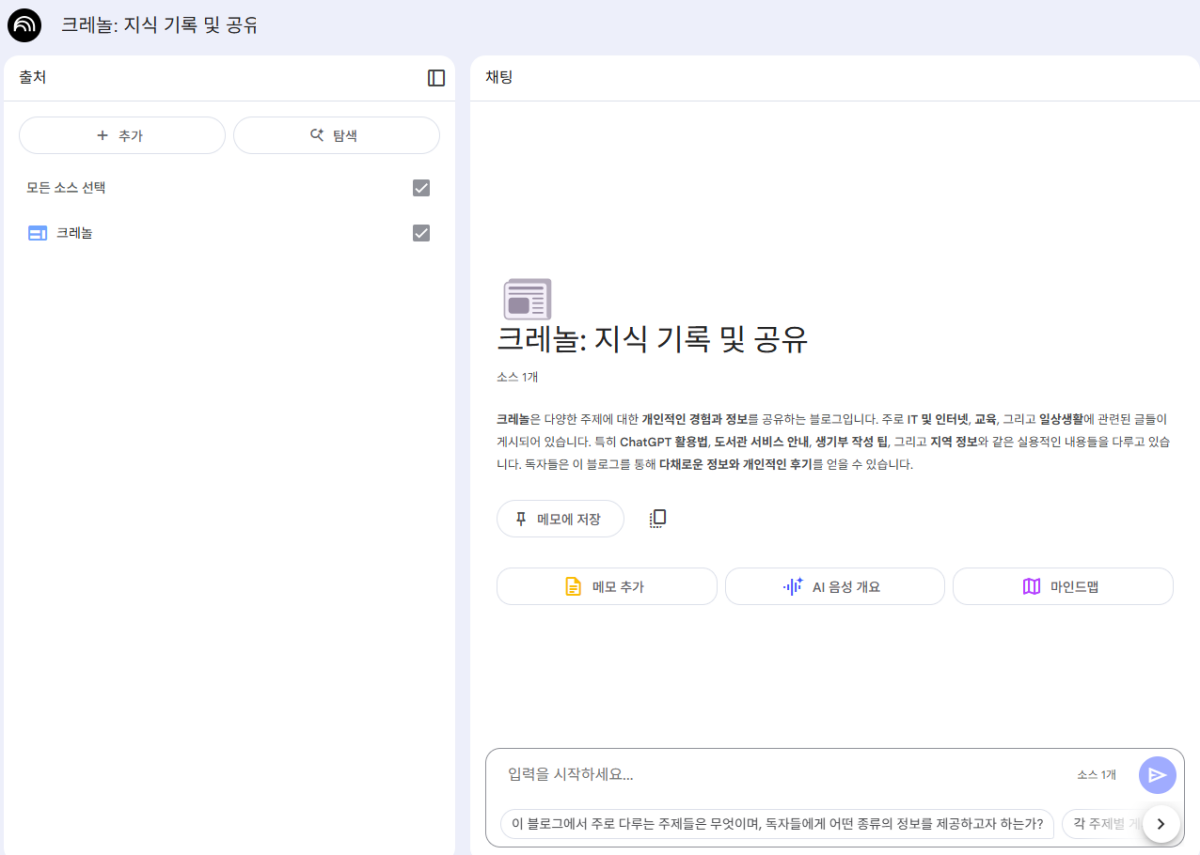Click the plus icon on the 추가 button
The image size is (1200, 855).
102,135
